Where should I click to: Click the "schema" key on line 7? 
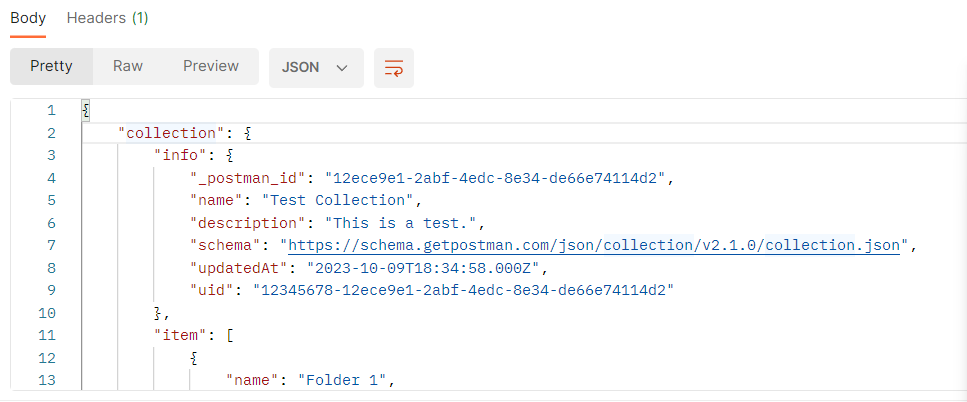(x=226, y=245)
